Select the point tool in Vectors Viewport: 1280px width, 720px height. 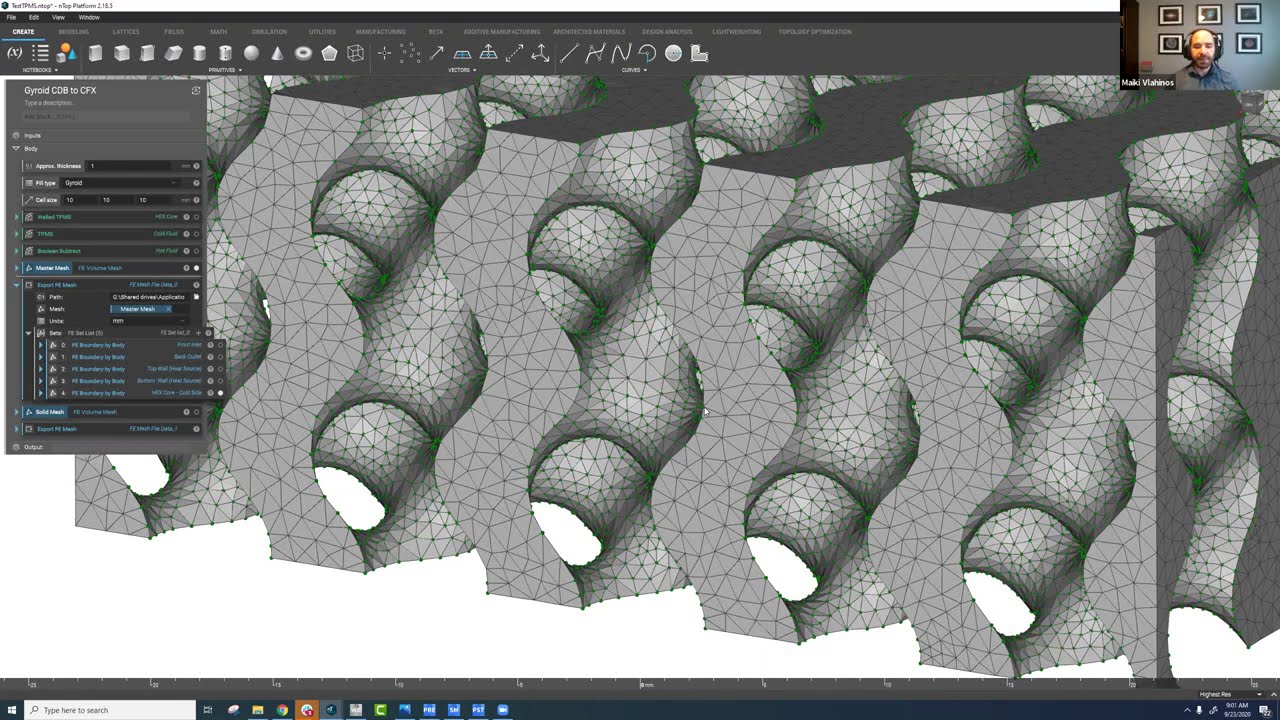(x=384, y=53)
